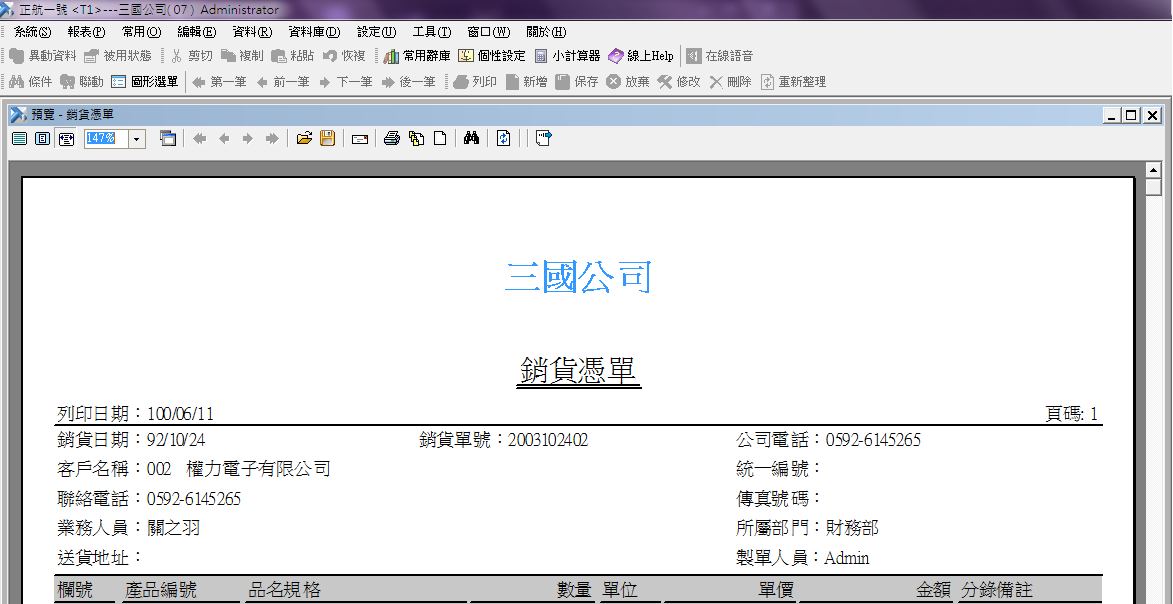Select the fit page width view button

pos(66,139)
